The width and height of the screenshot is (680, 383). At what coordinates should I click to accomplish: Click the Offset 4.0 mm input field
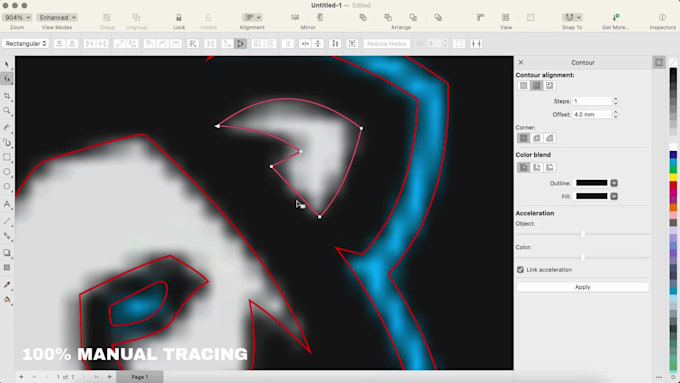pyautogui.click(x=592, y=115)
